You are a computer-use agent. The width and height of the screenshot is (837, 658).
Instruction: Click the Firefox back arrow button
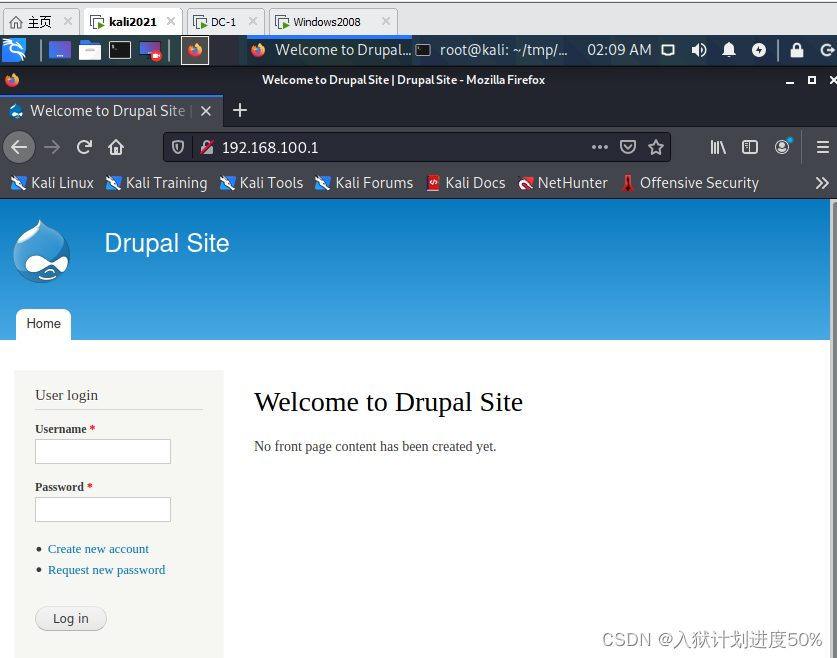click(19, 147)
